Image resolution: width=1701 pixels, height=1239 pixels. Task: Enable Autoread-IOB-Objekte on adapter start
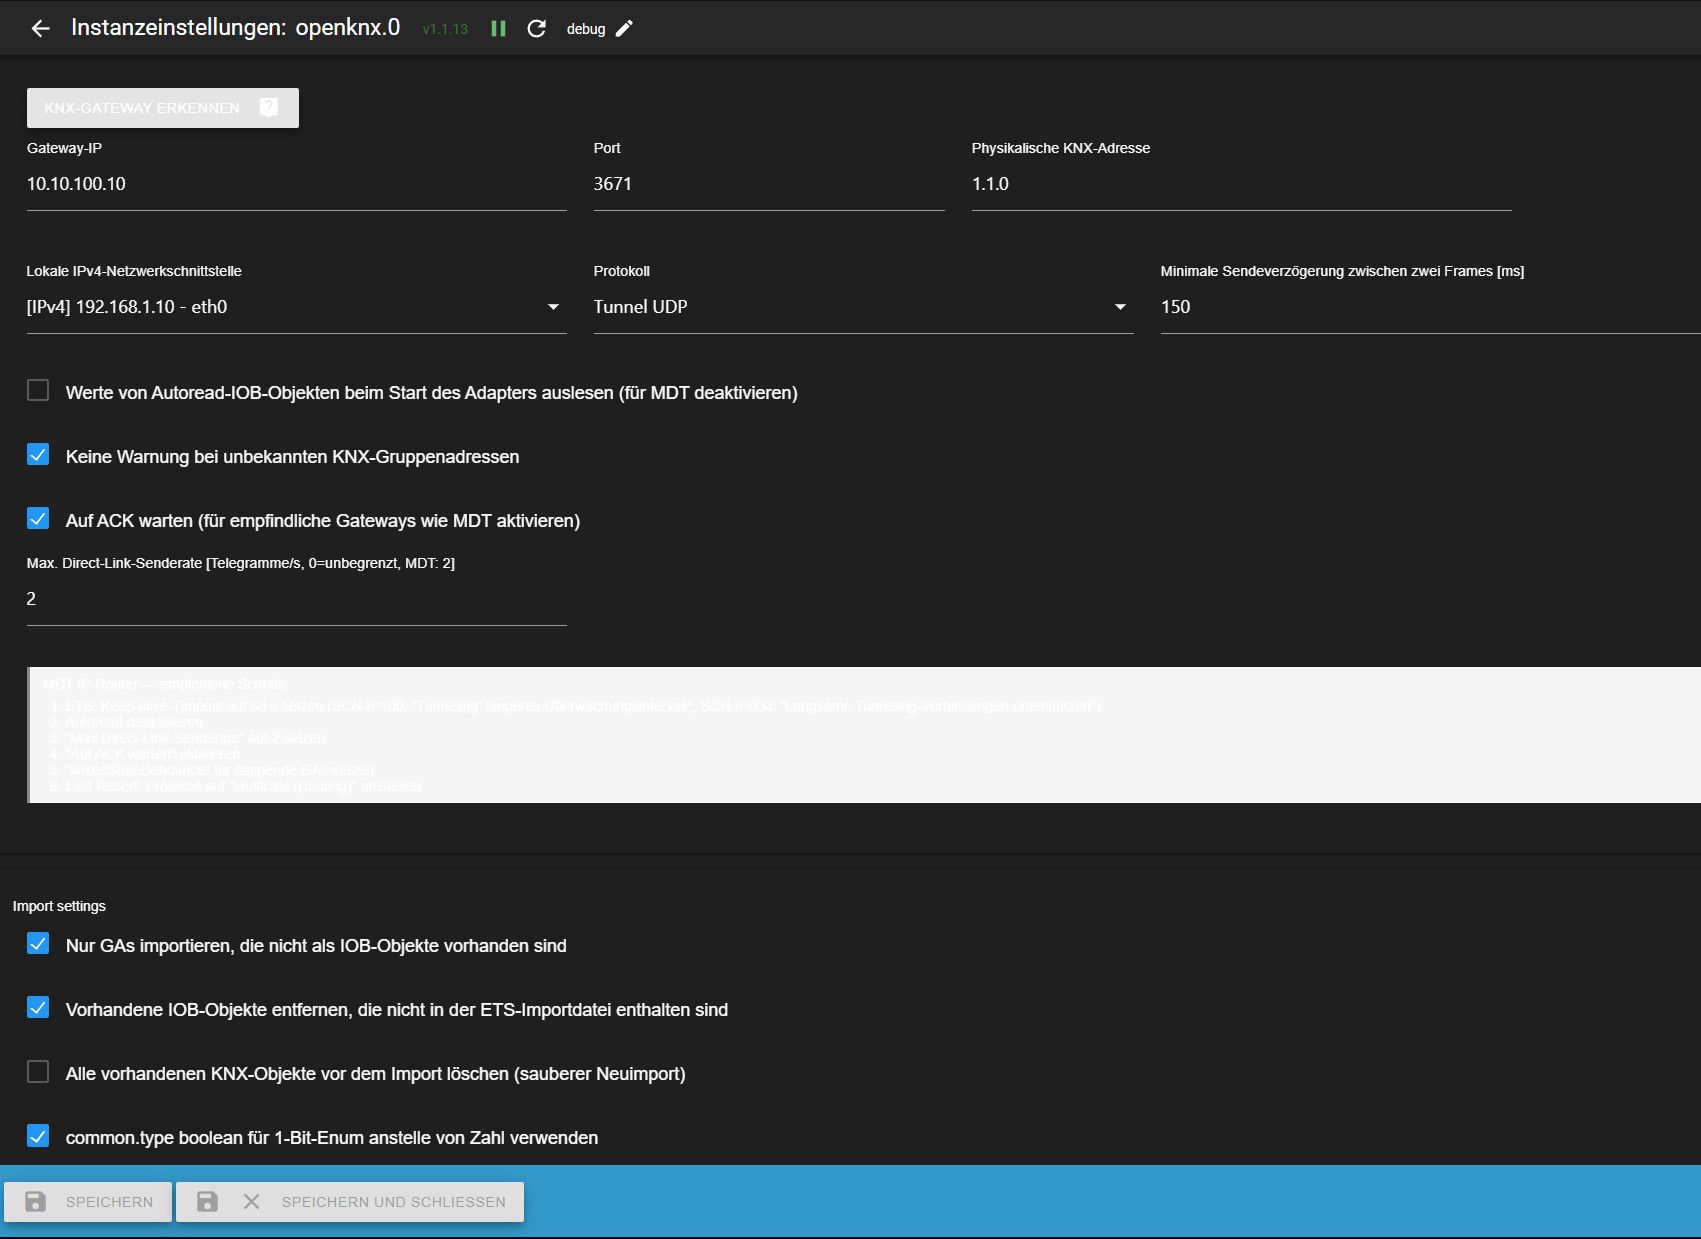tap(38, 390)
